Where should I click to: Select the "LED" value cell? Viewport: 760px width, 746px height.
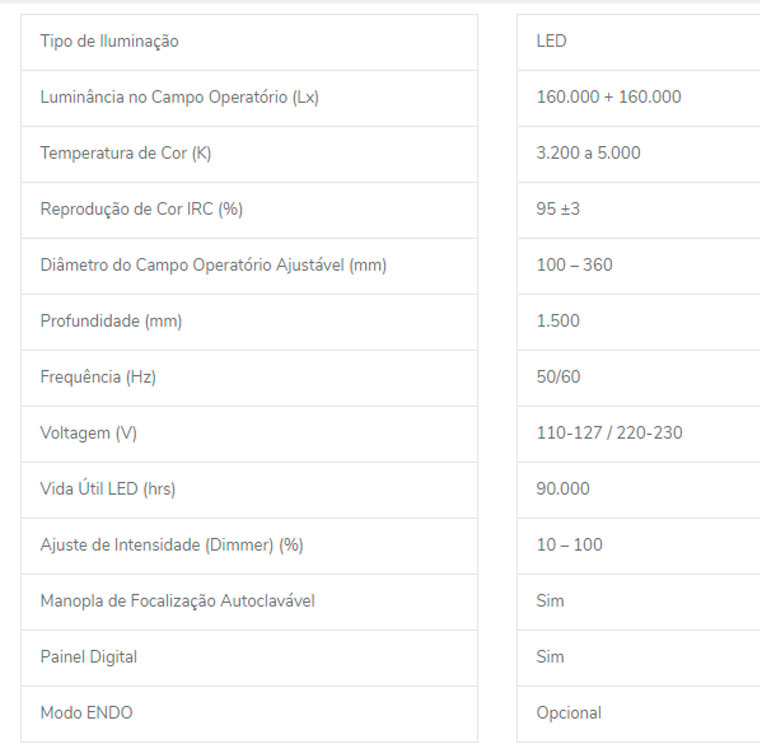point(552,42)
